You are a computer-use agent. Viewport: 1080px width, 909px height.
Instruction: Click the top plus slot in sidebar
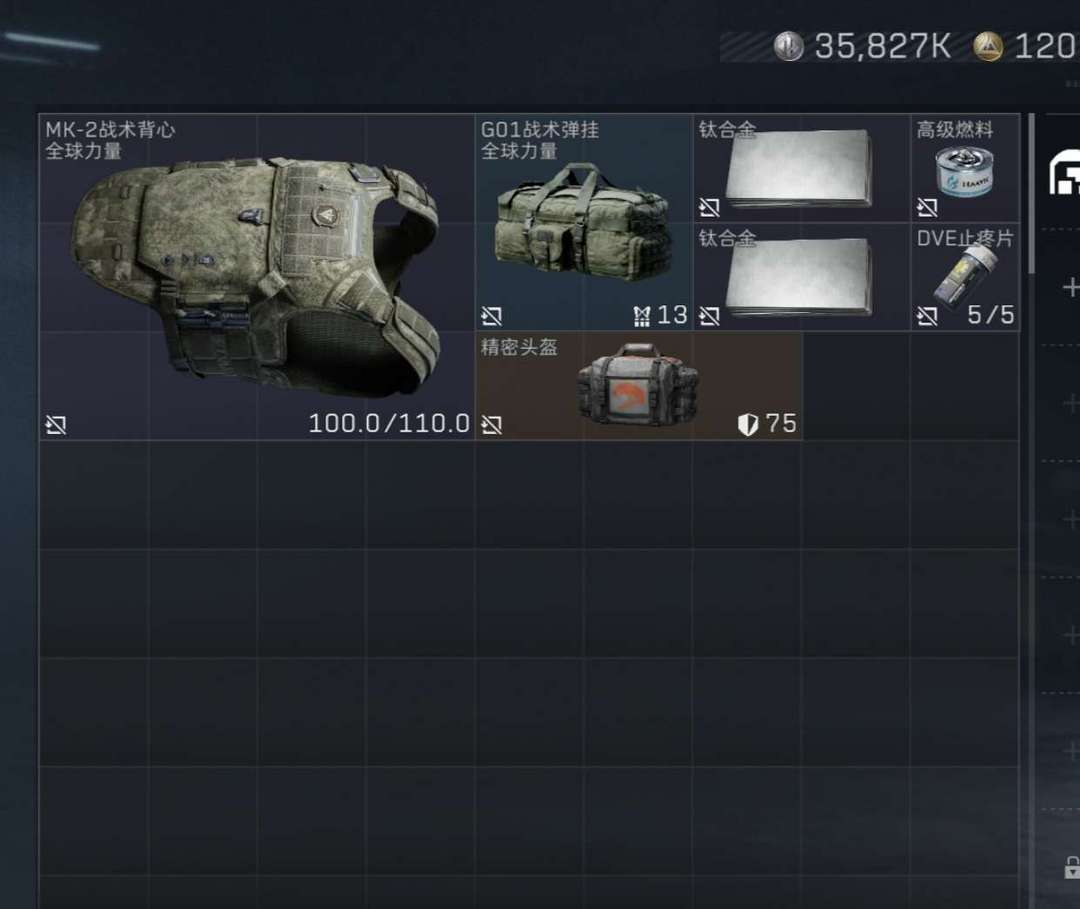click(x=1071, y=287)
